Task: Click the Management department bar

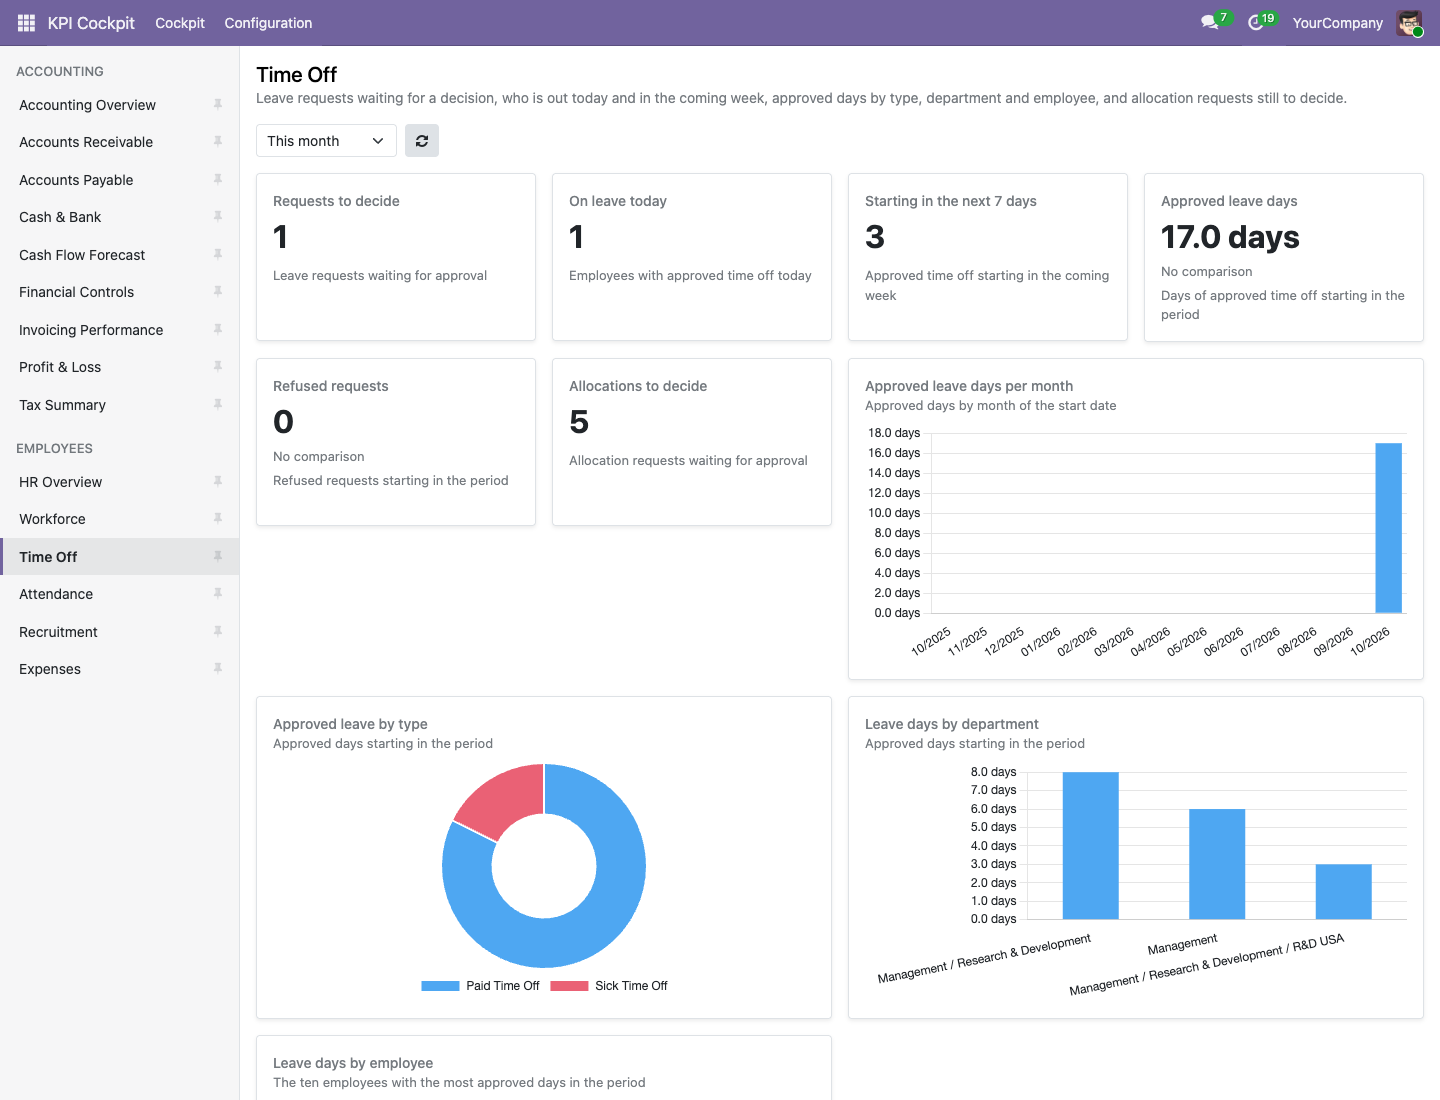Action: pos(1217,864)
